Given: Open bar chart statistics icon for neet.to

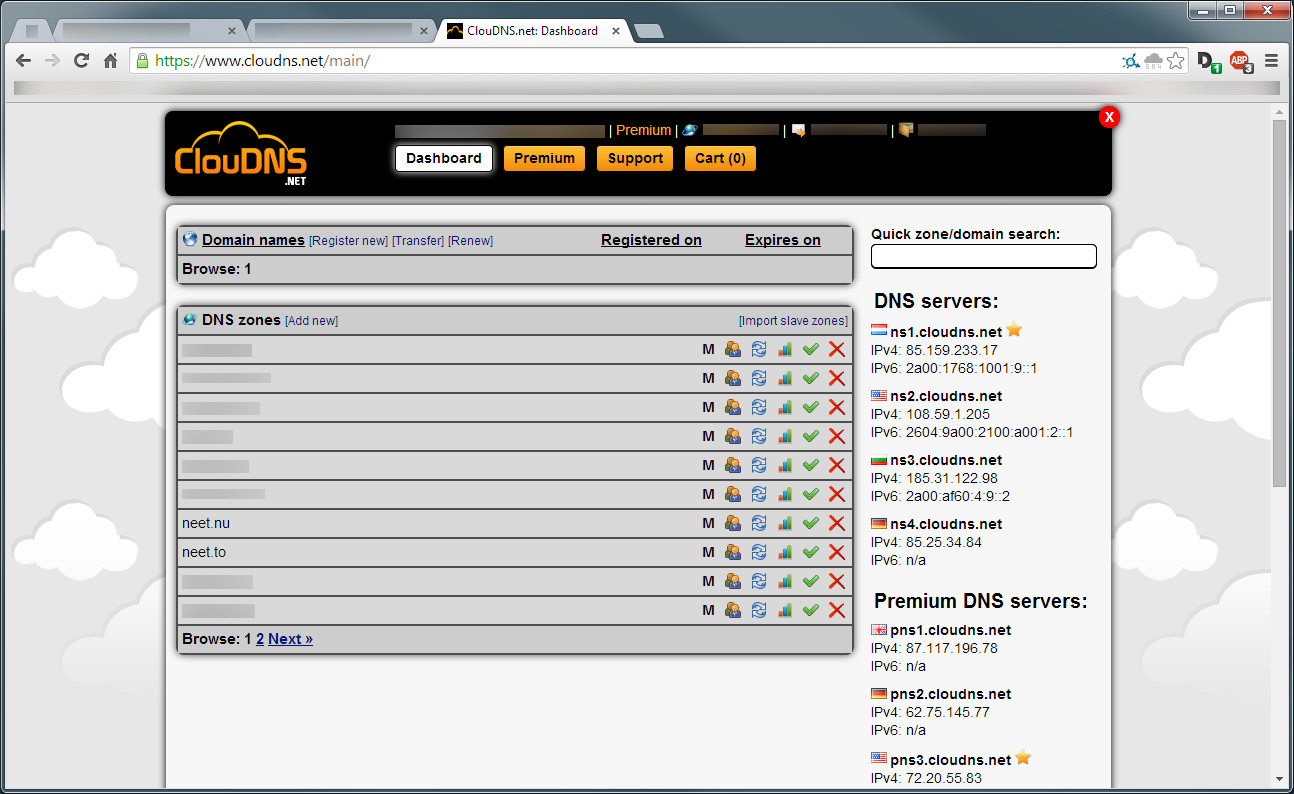Looking at the screenshot, I should 784,552.
